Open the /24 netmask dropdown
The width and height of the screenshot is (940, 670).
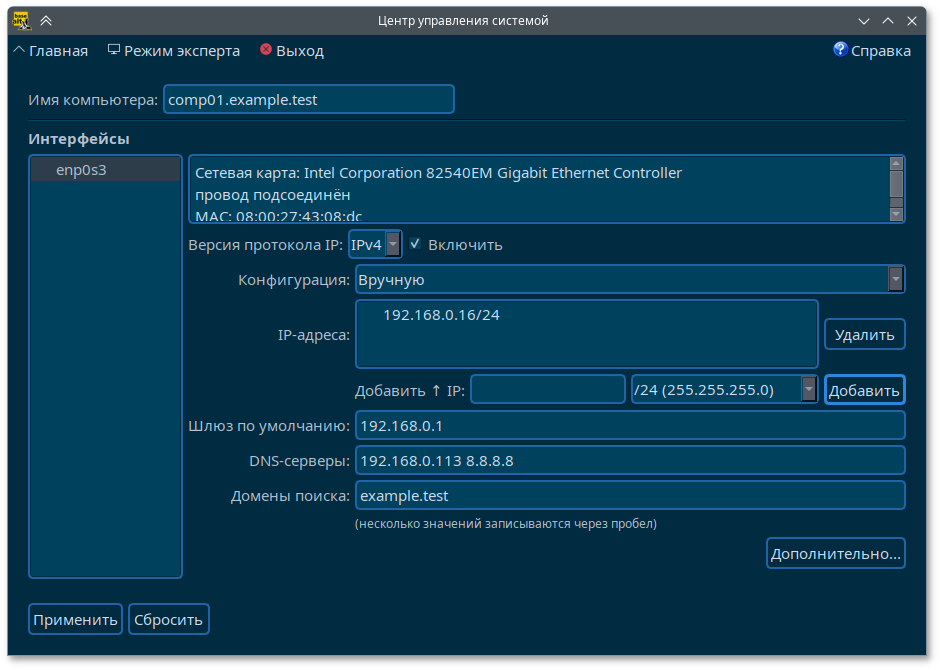[x=808, y=389]
